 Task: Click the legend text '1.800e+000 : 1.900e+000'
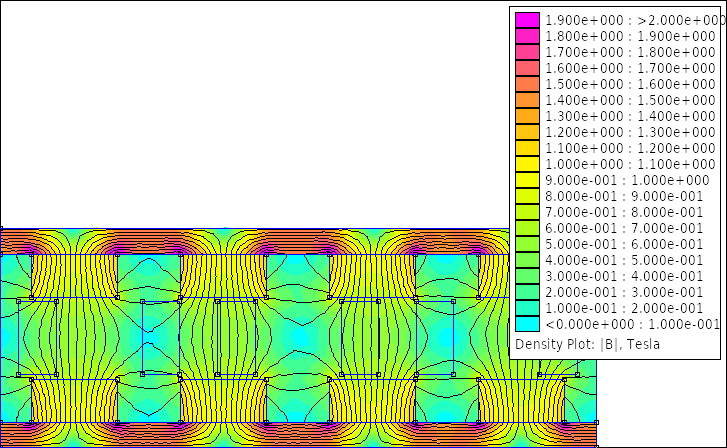click(630, 36)
